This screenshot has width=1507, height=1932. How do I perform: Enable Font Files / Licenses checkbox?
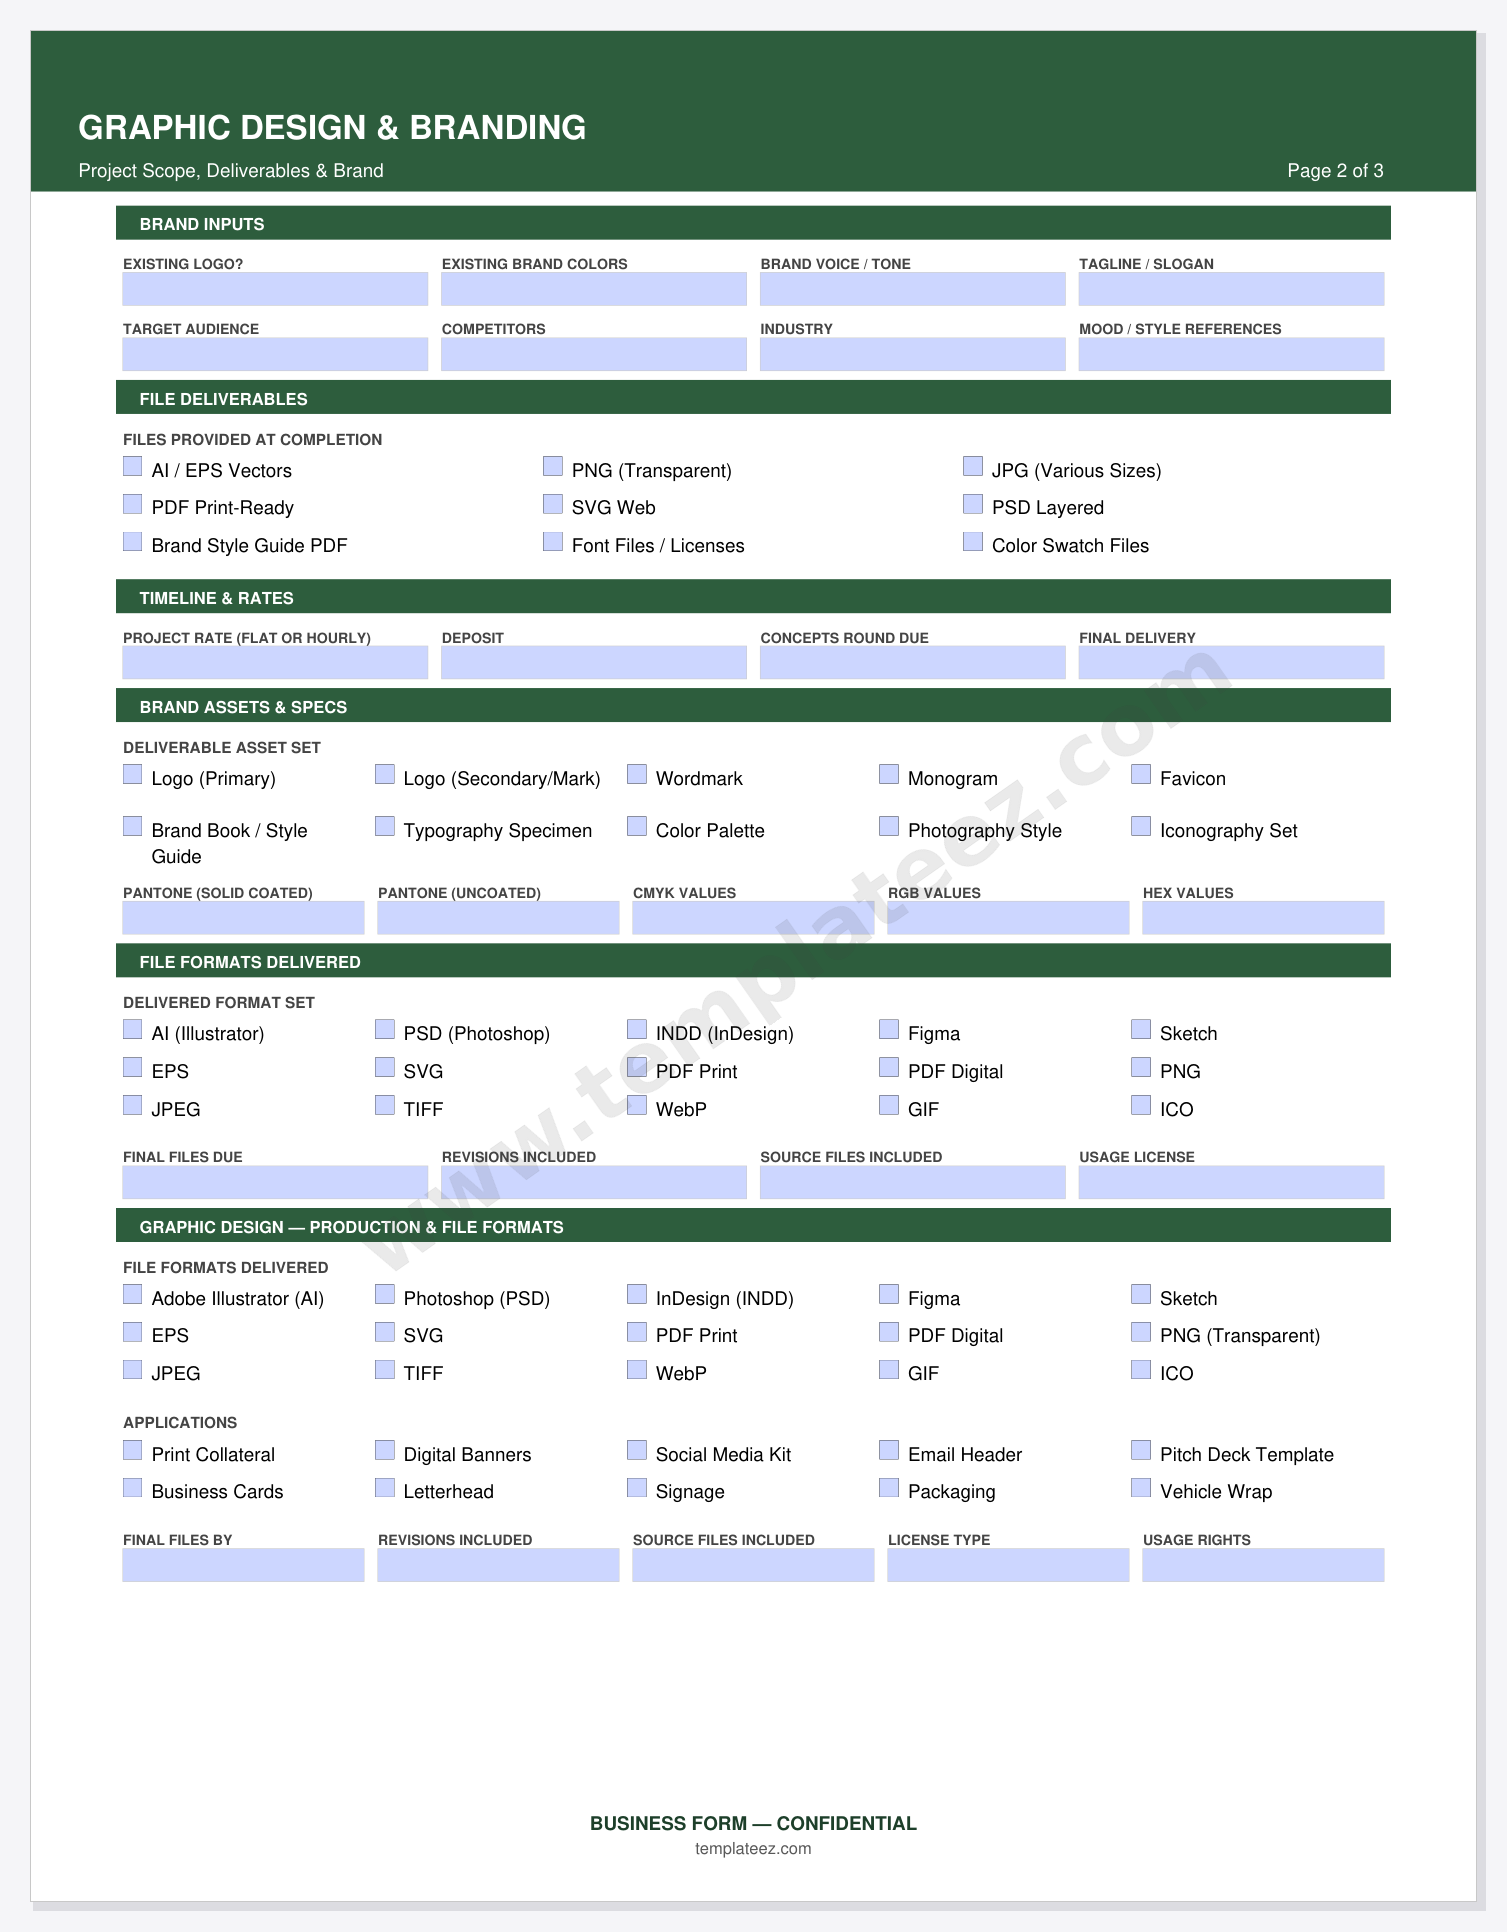click(553, 542)
